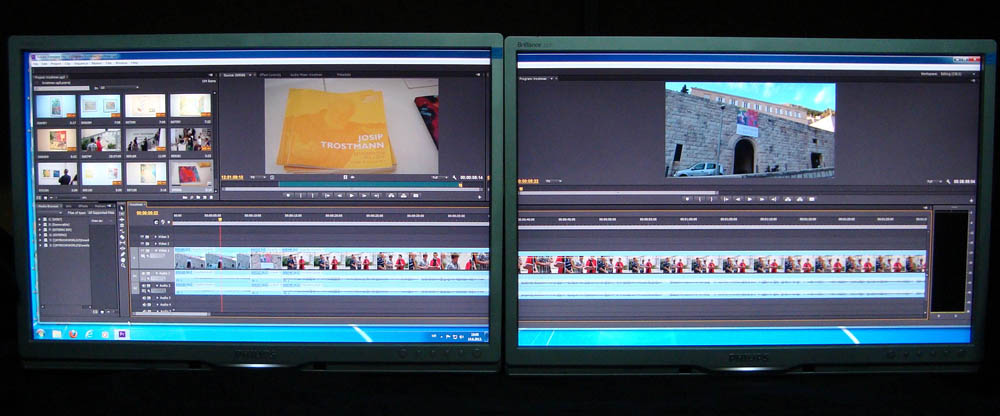Click Lift in the Program monitor
This screenshot has height=416, width=1000.
pyautogui.click(x=788, y=199)
